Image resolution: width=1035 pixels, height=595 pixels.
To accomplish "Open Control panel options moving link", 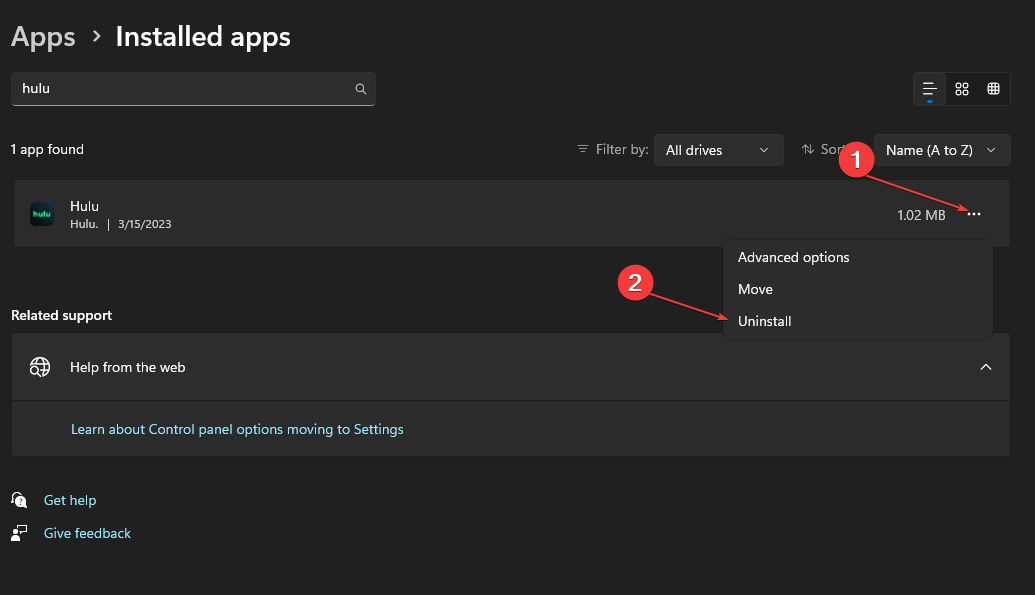I will (237, 429).
